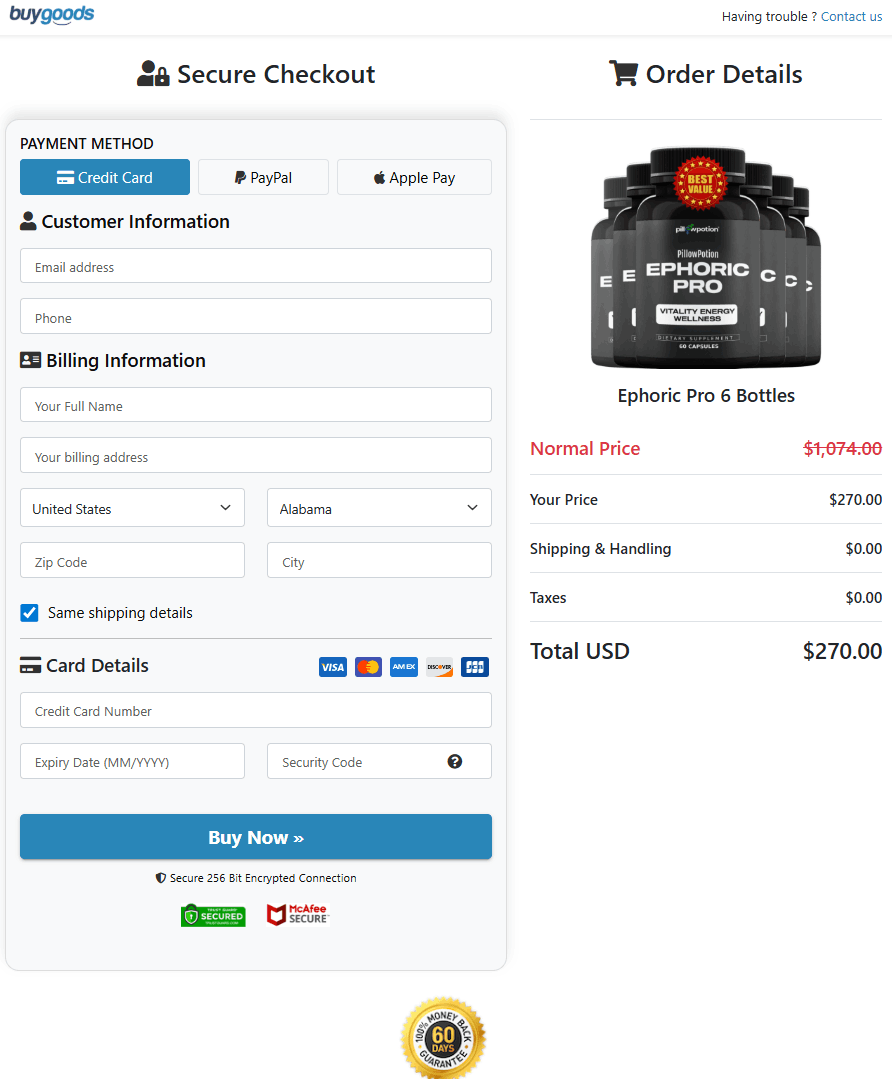This screenshot has width=892, height=1079.
Task: Select Credit Card payment method
Action: point(105,177)
